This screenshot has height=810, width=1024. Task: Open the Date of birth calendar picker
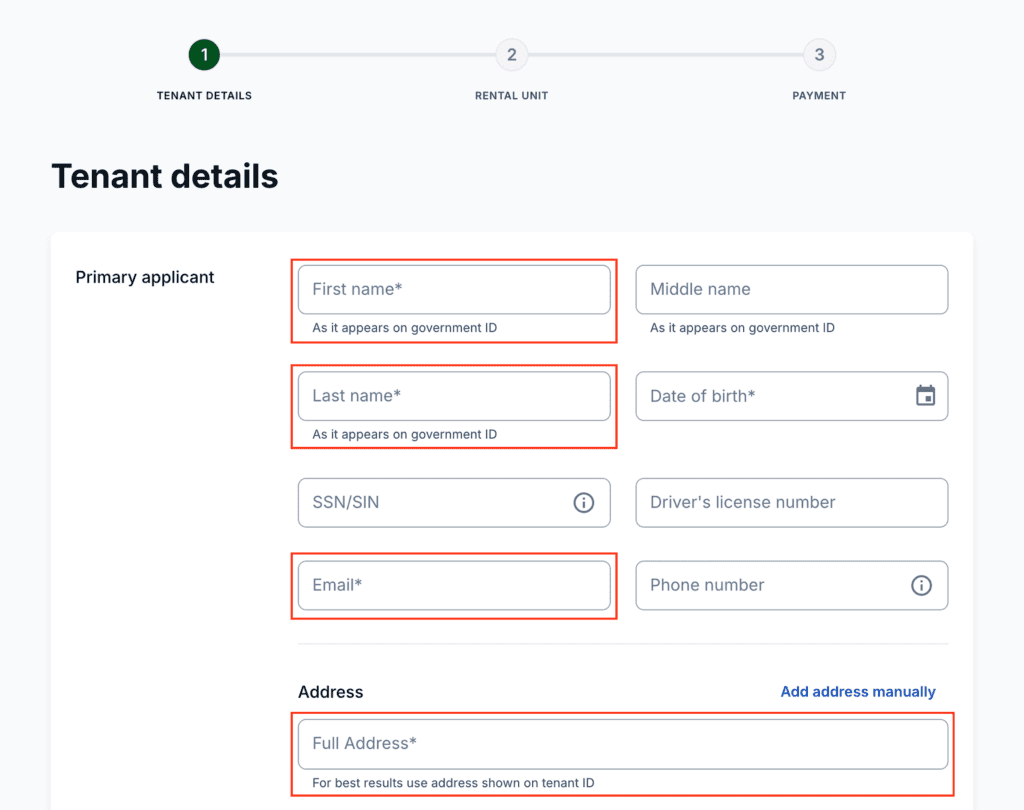tap(925, 396)
